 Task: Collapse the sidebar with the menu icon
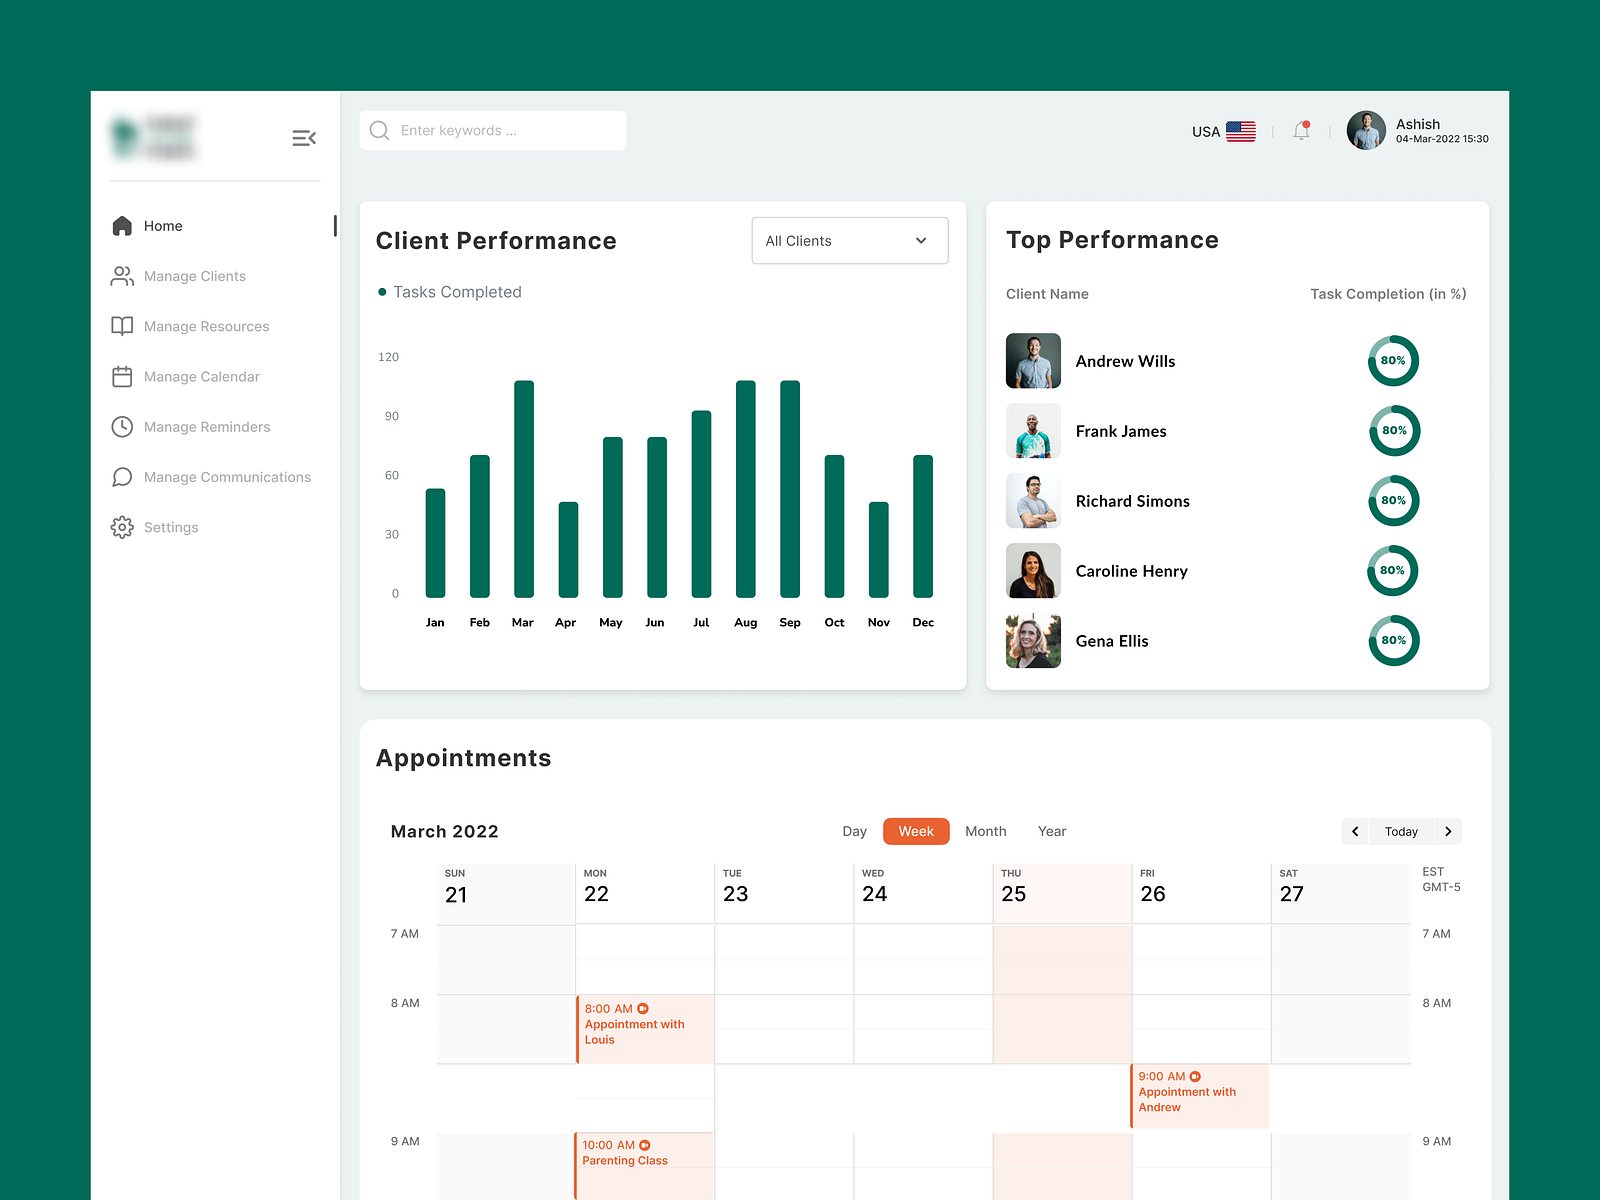304,138
